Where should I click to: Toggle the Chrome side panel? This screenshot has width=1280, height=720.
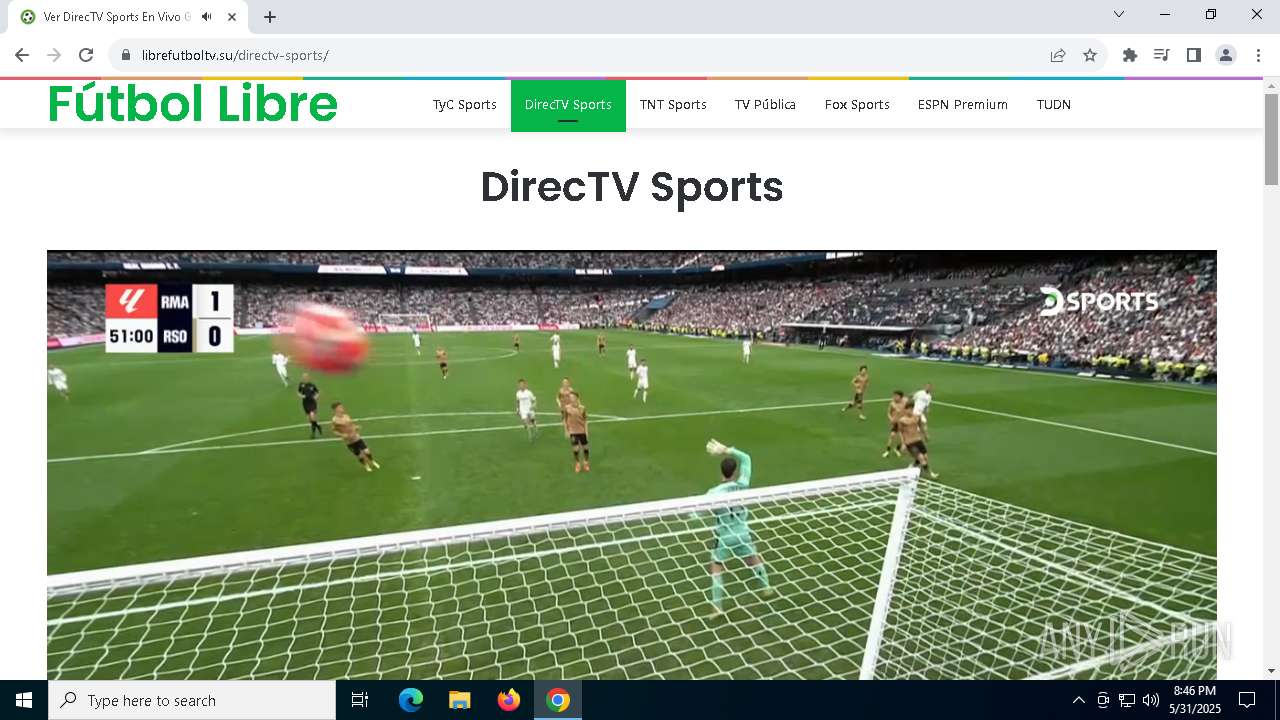1194,55
